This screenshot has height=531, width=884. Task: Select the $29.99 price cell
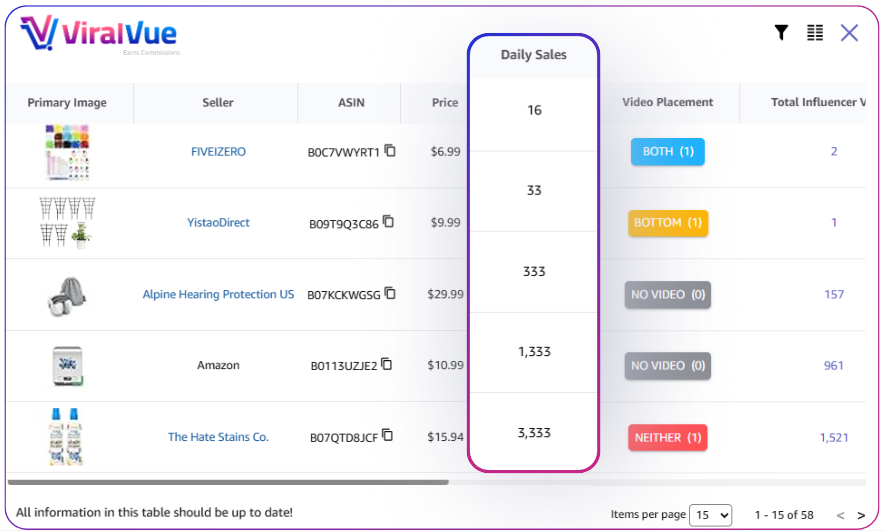[445, 294]
